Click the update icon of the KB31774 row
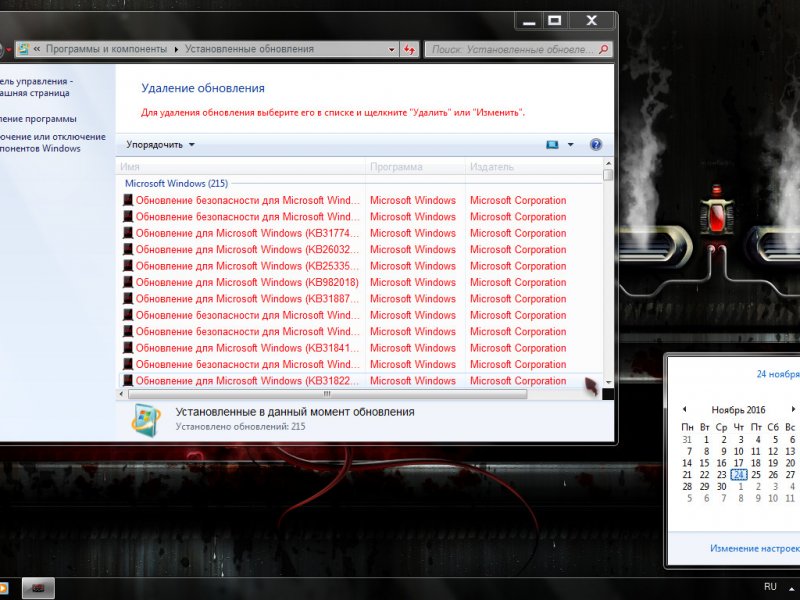 128,233
